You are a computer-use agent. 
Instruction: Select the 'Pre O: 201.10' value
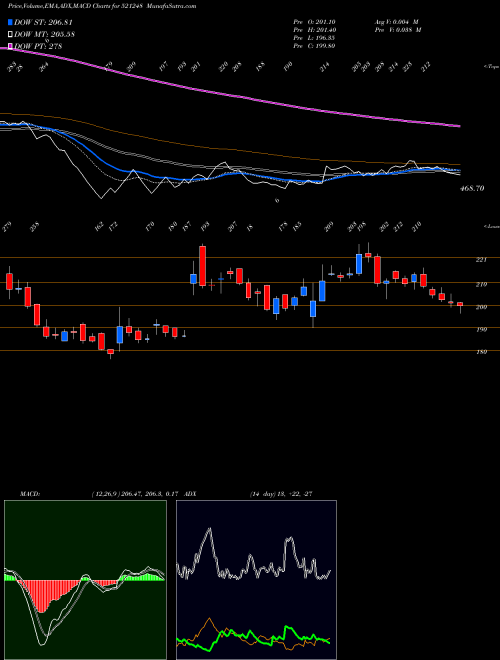click(314, 22)
